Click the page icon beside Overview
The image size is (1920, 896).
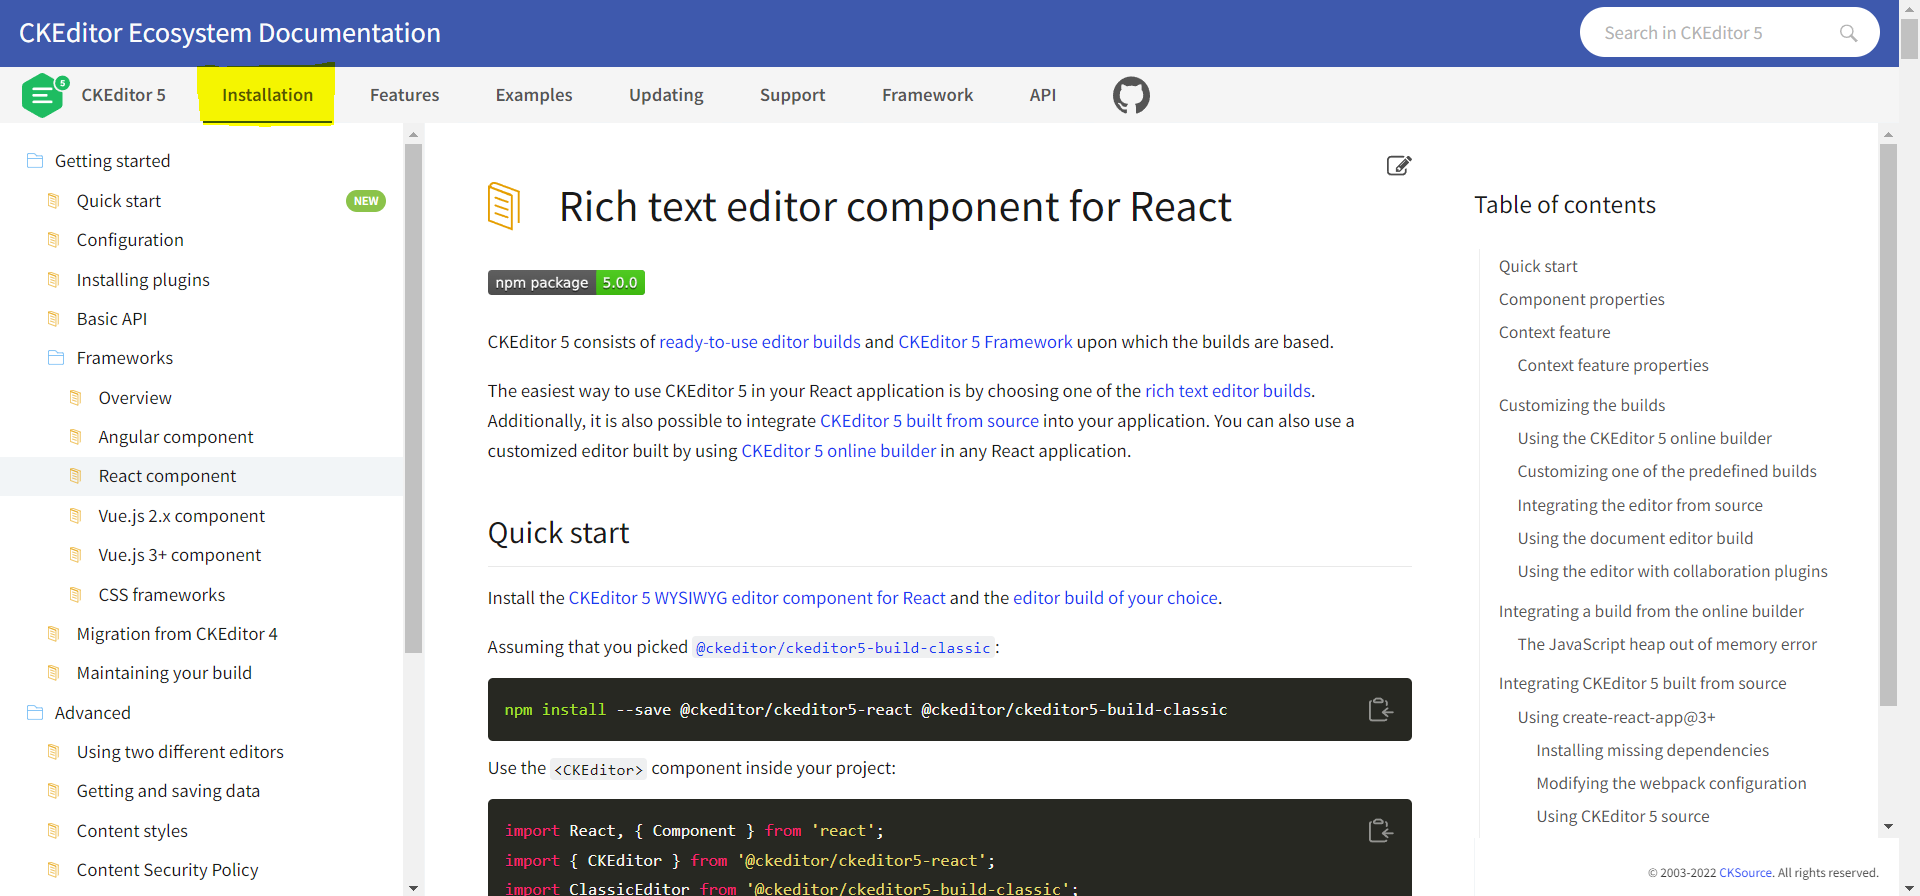tap(76, 397)
